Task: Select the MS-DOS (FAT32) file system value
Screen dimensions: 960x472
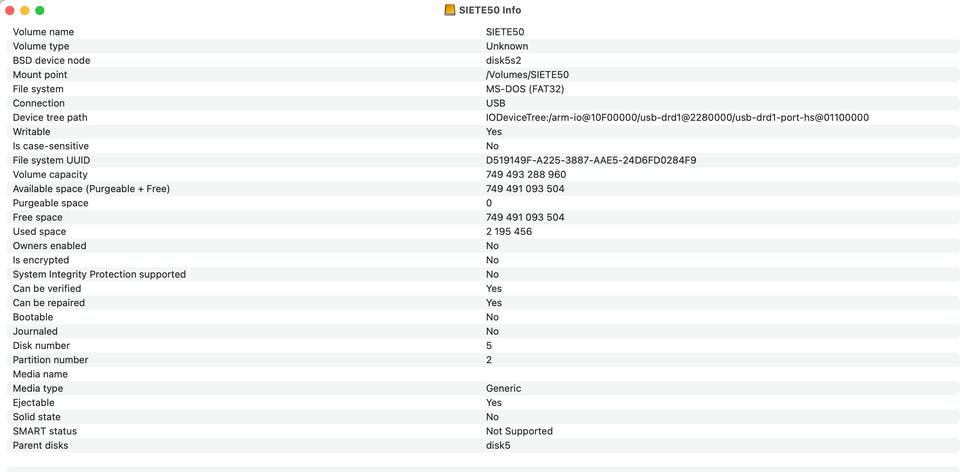Action: 525,89
